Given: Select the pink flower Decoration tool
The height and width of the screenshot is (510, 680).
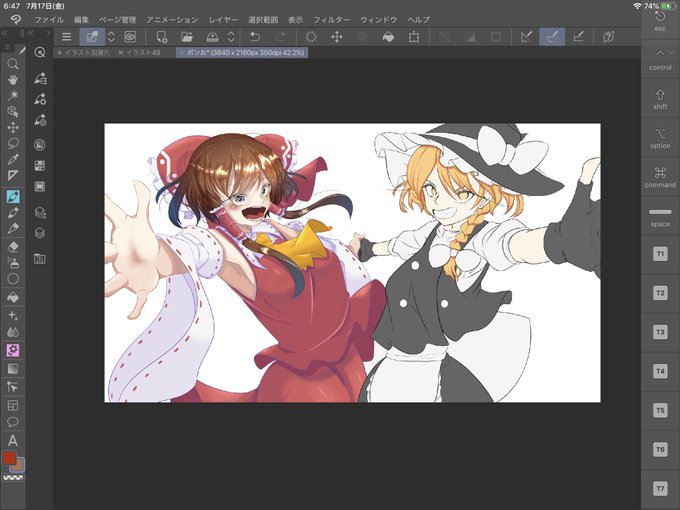Looking at the screenshot, I should pos(13,350).
